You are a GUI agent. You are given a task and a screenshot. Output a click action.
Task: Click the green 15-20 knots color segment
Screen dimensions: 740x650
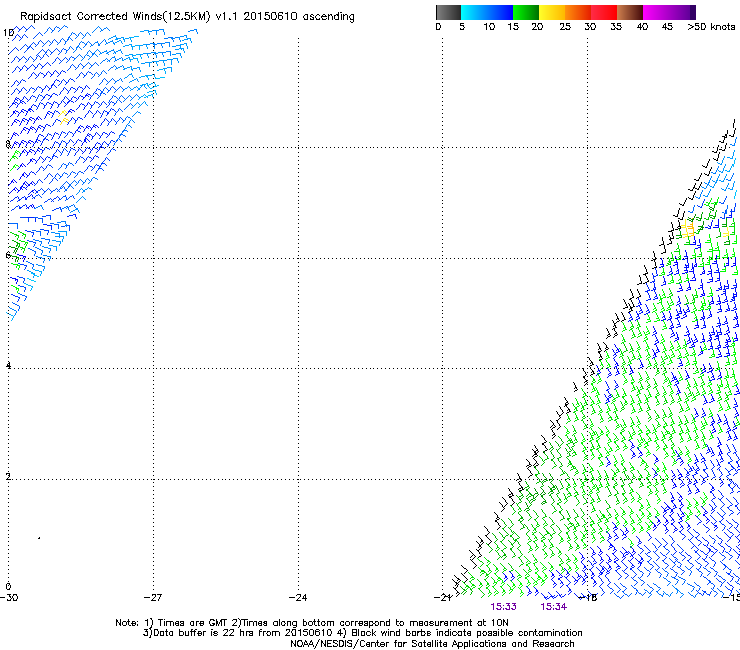(526, 12)
